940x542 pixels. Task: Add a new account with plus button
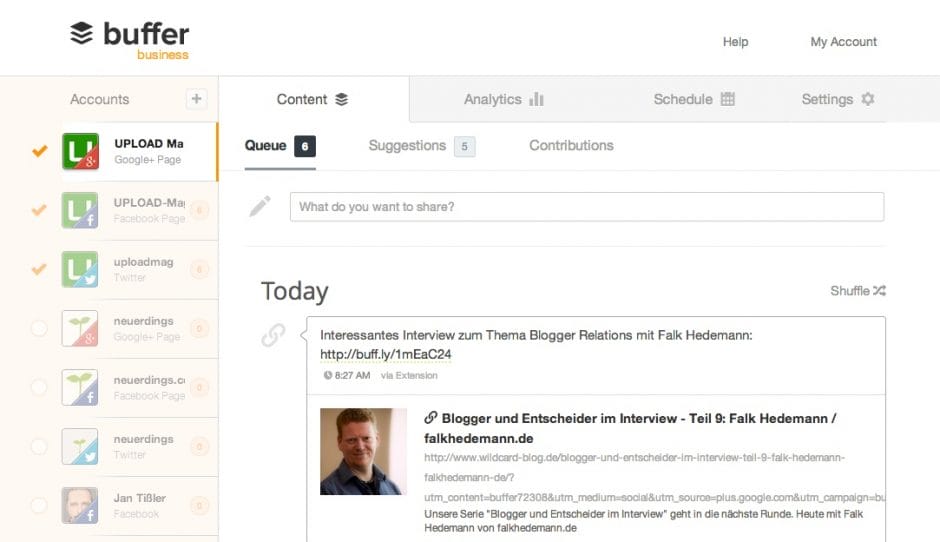coord(196,99)
